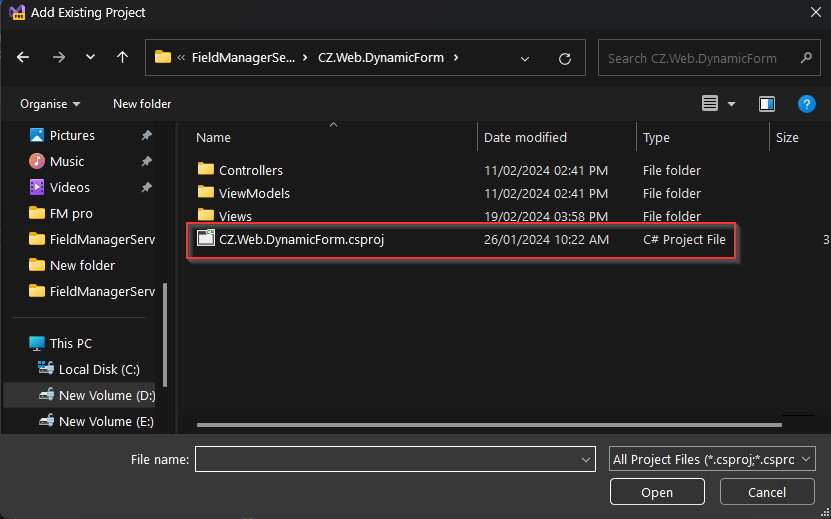Viewport: 831px width, 519px height.
Task: Sort by the Type column header
Action: 656,137
